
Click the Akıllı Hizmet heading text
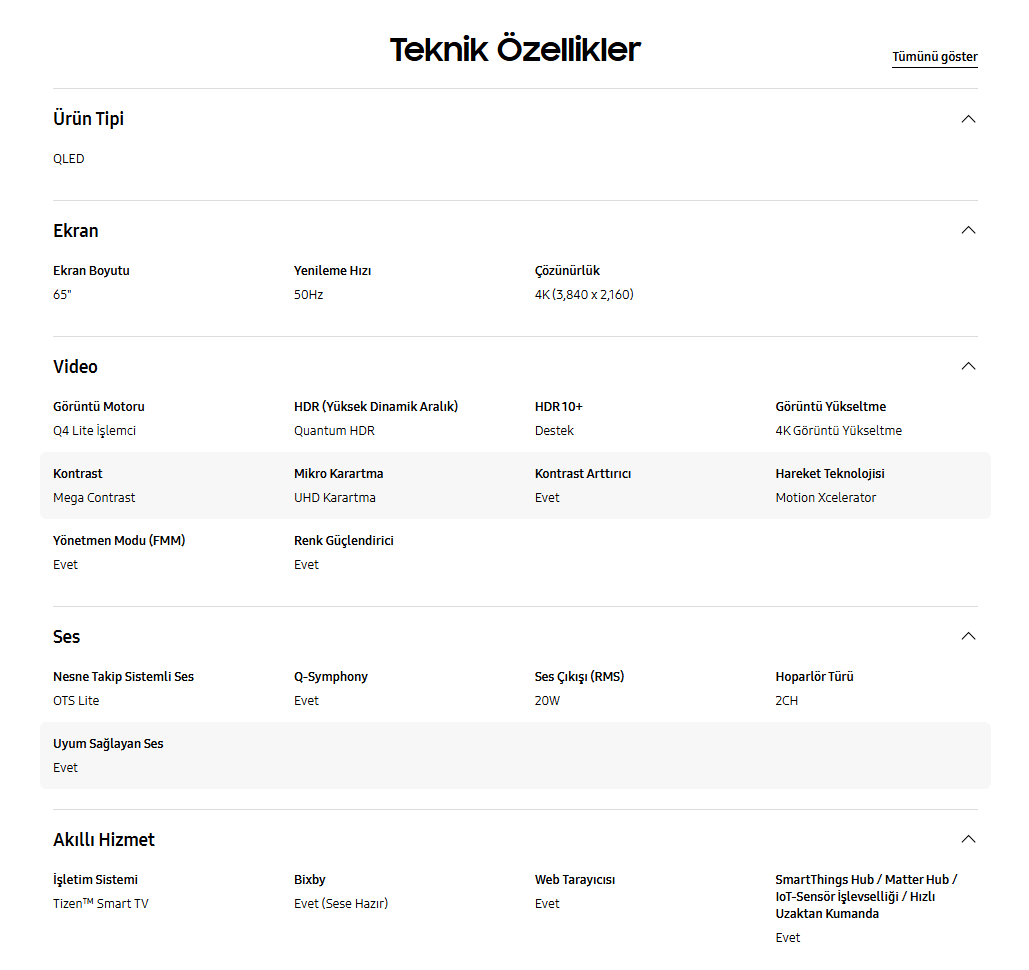(104, 840)
